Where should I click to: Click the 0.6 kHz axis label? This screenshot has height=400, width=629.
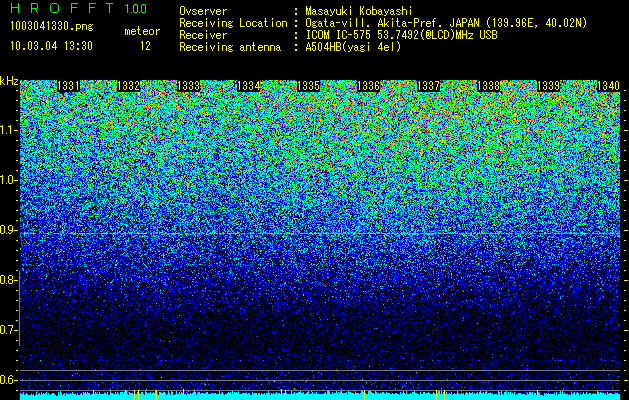point(8,380)
